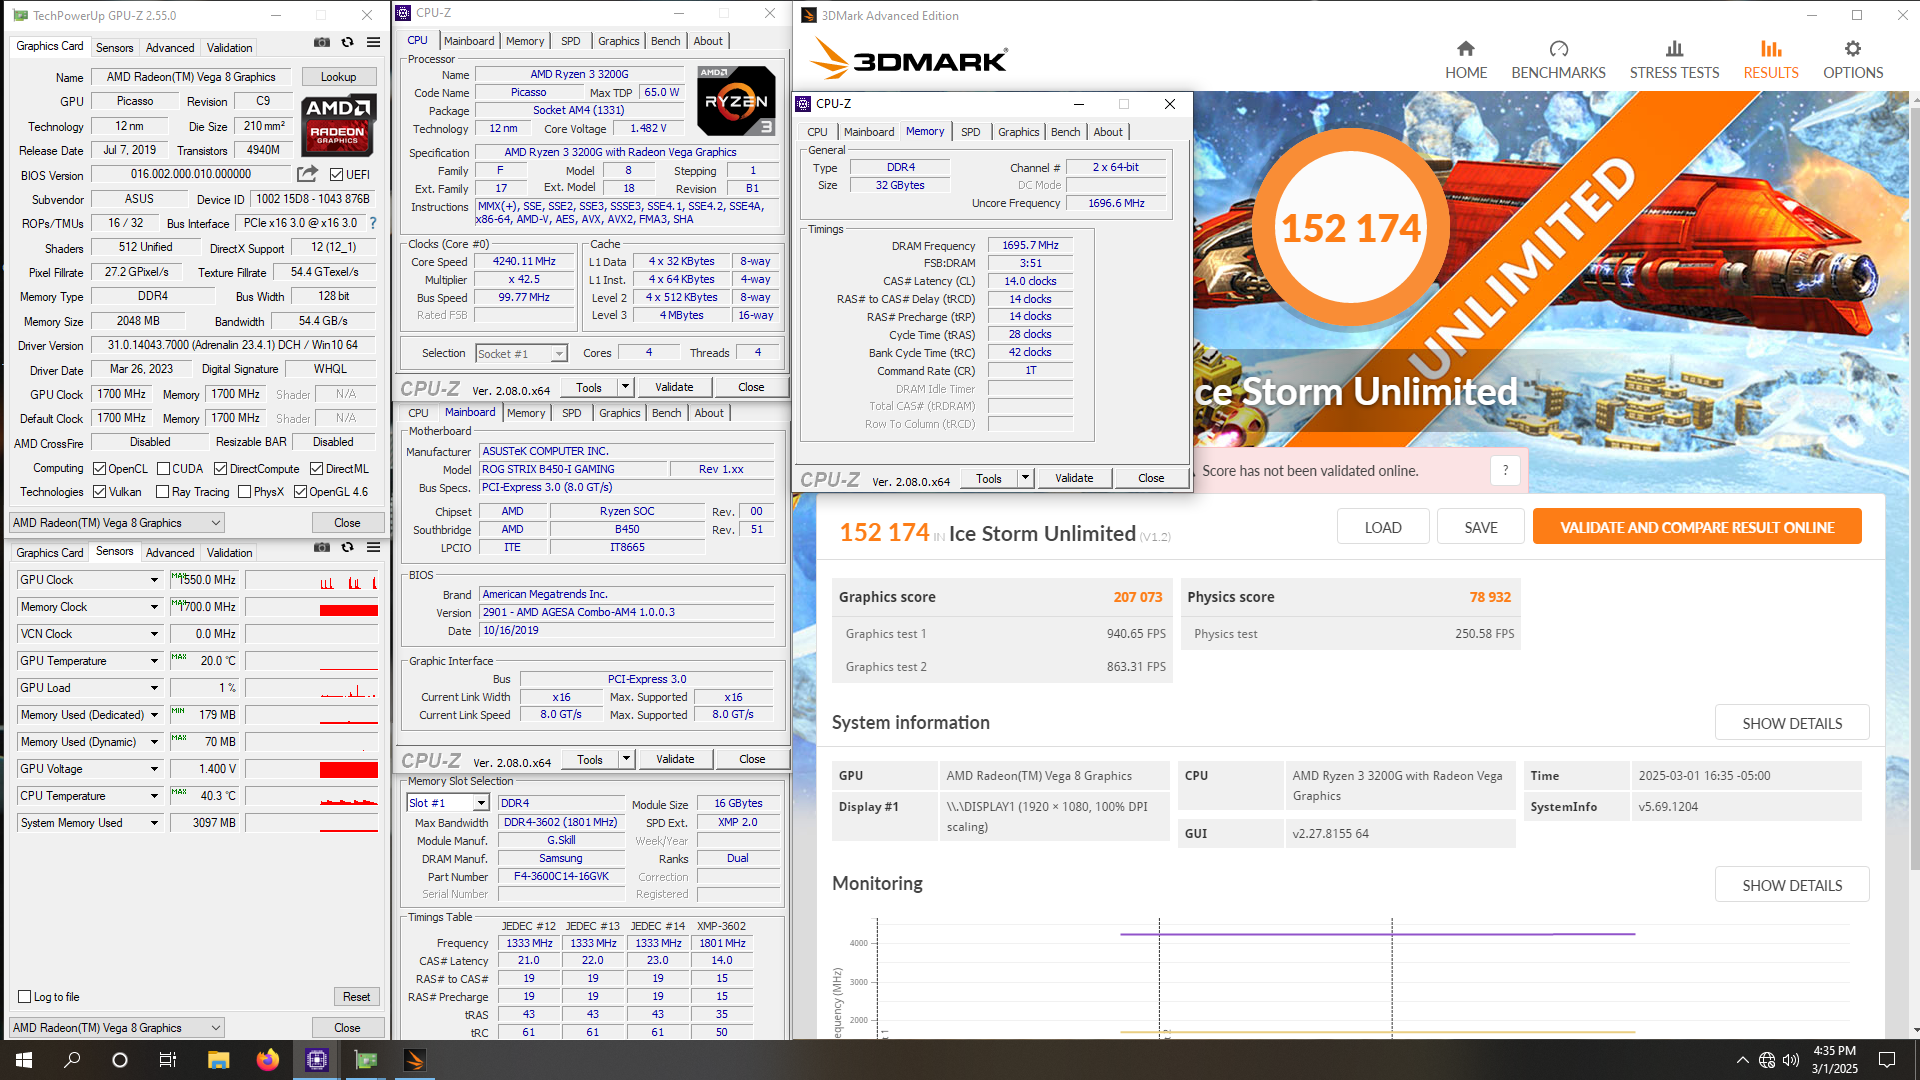Open 3DMark HOME icon
Screen dimensions: 1920x1080
(1465, 48)
